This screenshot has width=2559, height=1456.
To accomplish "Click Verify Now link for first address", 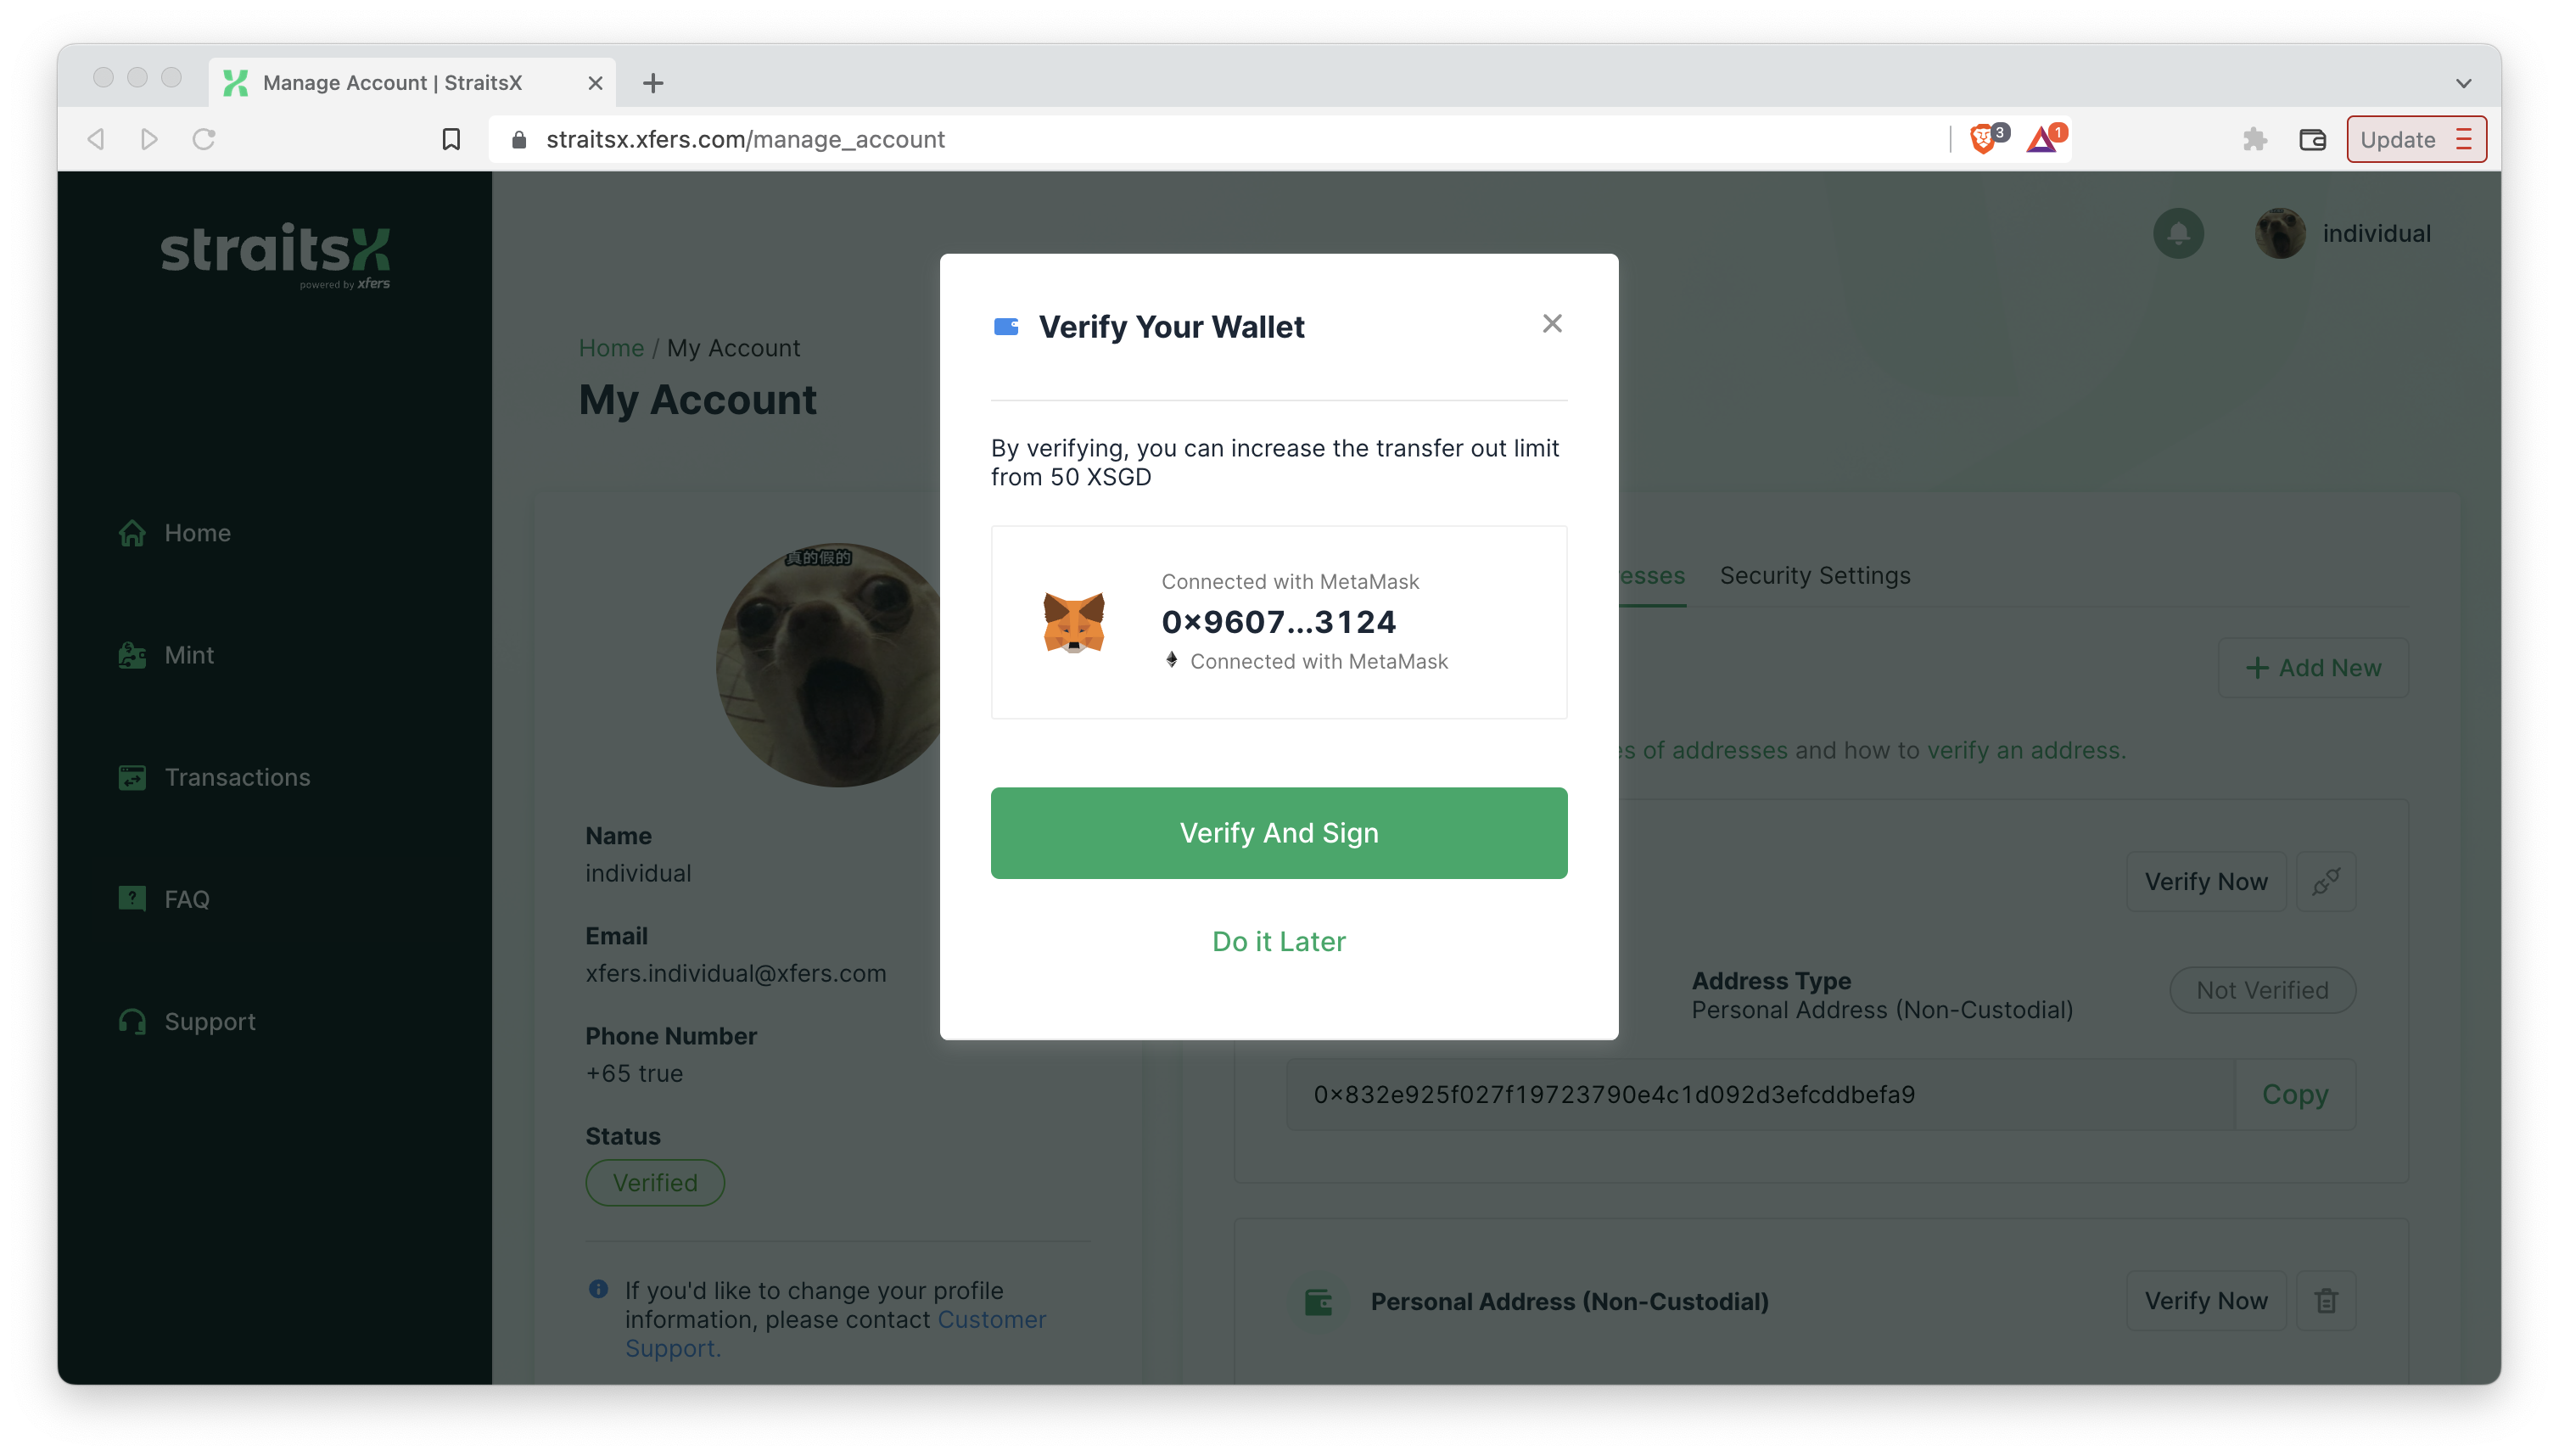I will (x=2206, y=881).
